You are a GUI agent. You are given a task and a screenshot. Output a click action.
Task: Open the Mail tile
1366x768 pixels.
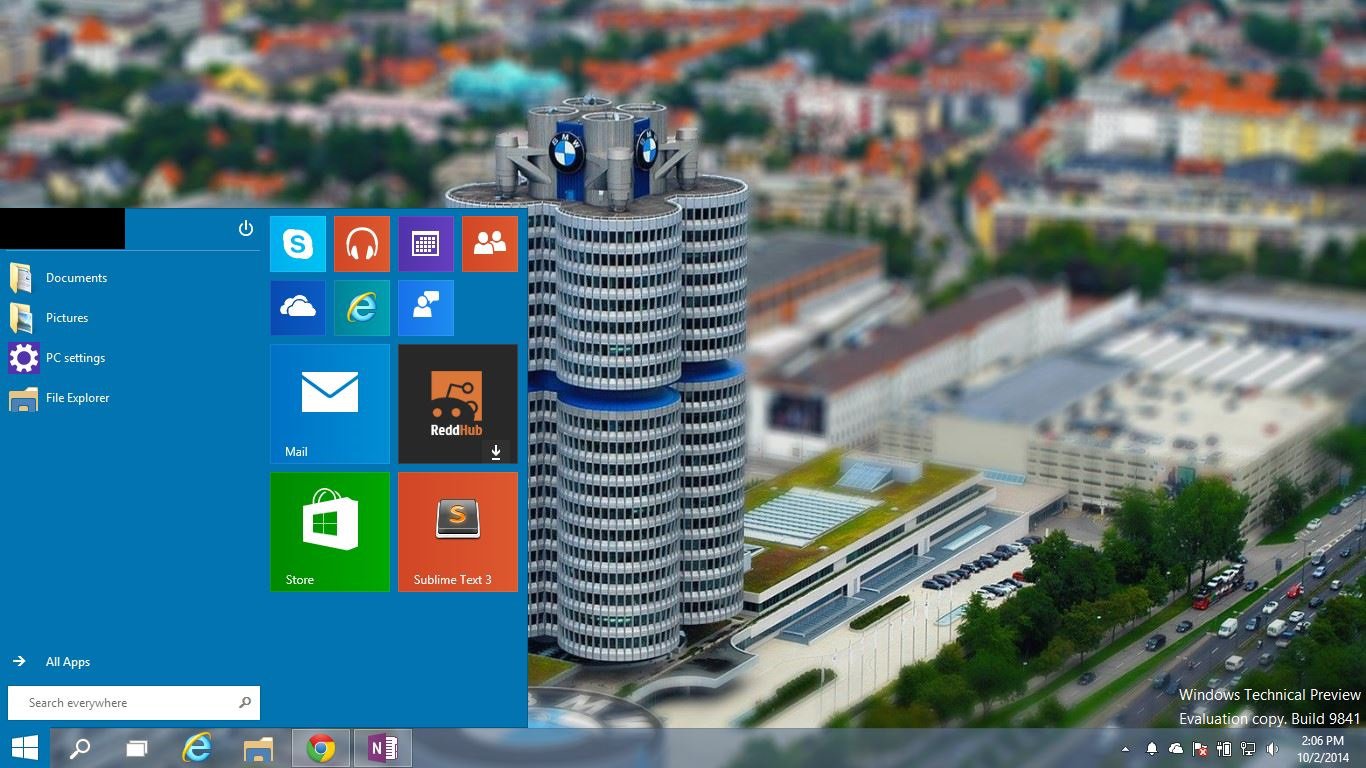click(x=329, y=403)
